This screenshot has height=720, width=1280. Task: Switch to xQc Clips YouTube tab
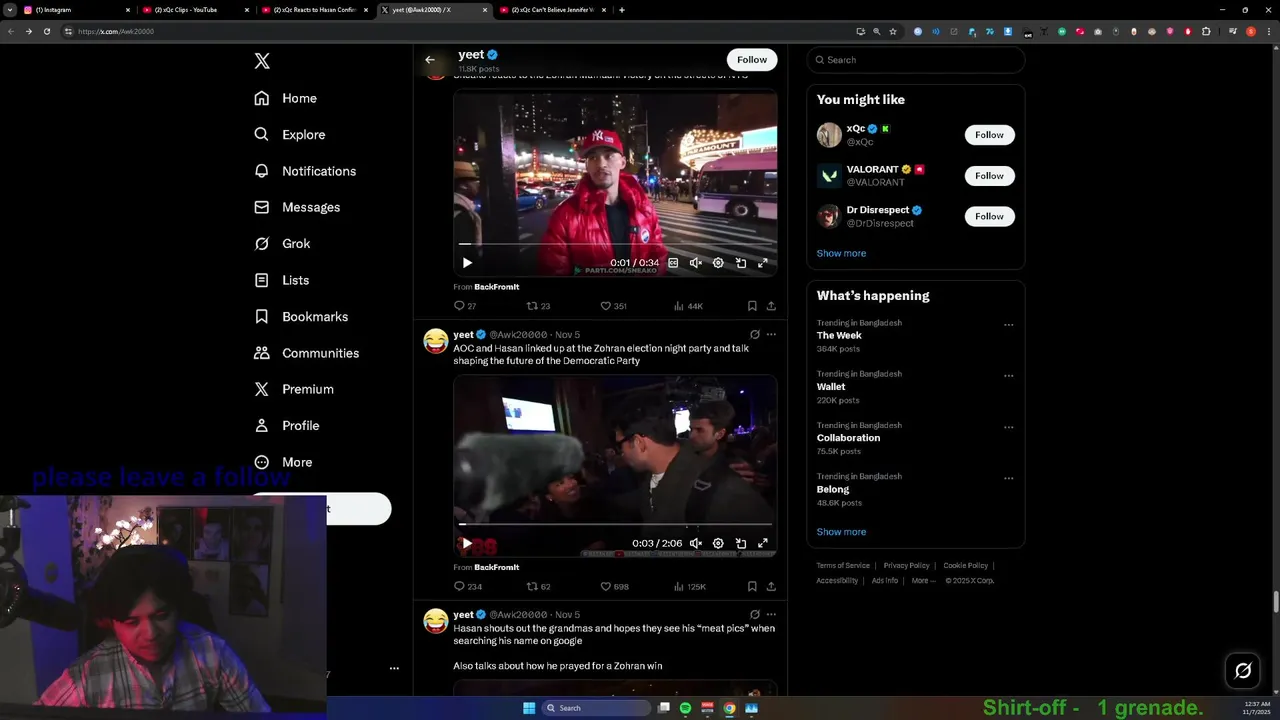coord(195,10)
